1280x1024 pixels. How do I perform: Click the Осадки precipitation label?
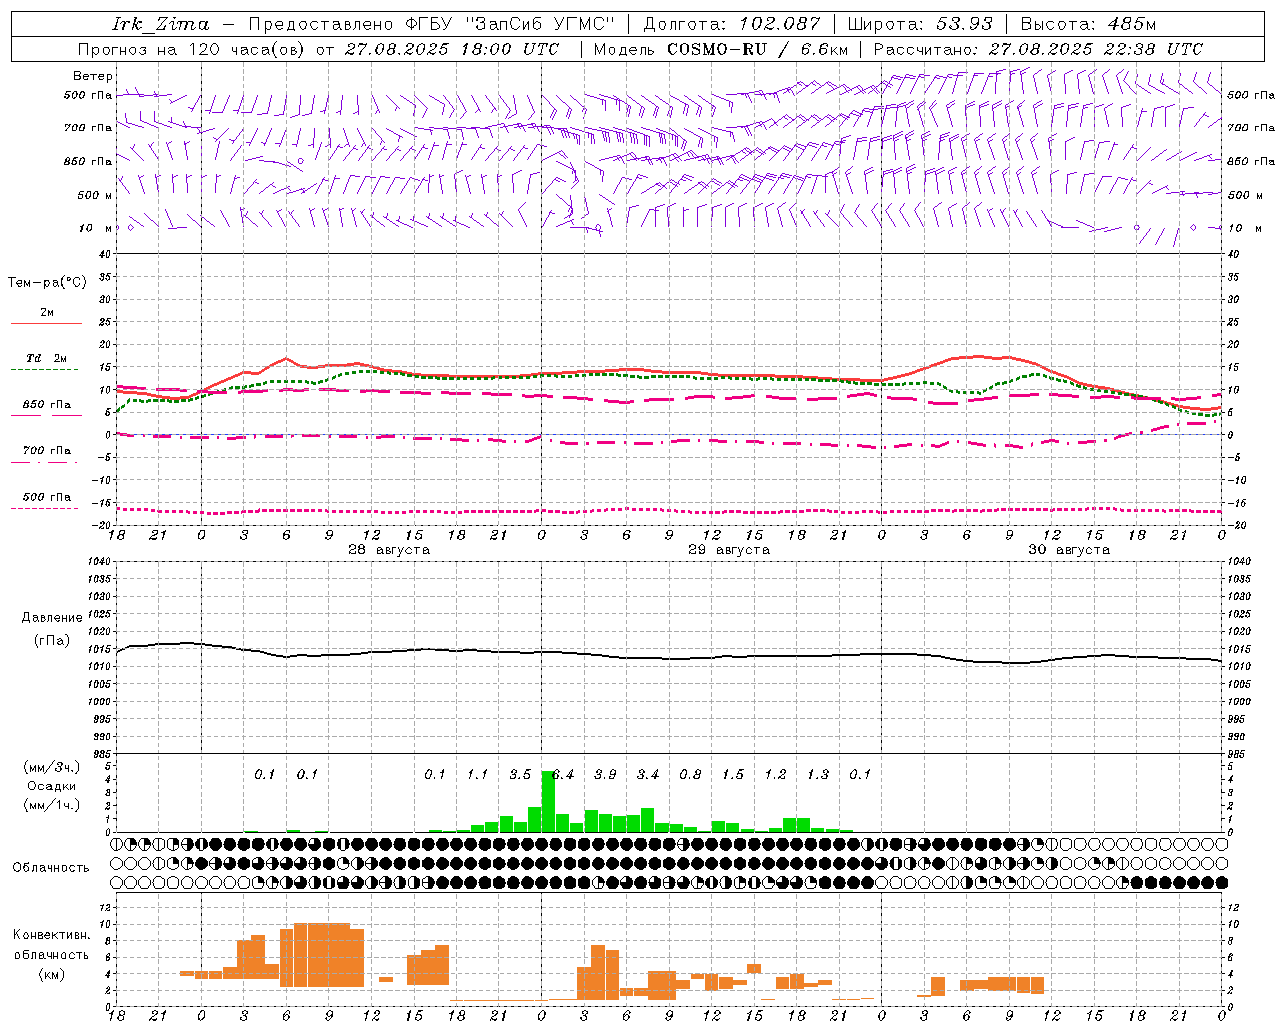pos(51,786)
